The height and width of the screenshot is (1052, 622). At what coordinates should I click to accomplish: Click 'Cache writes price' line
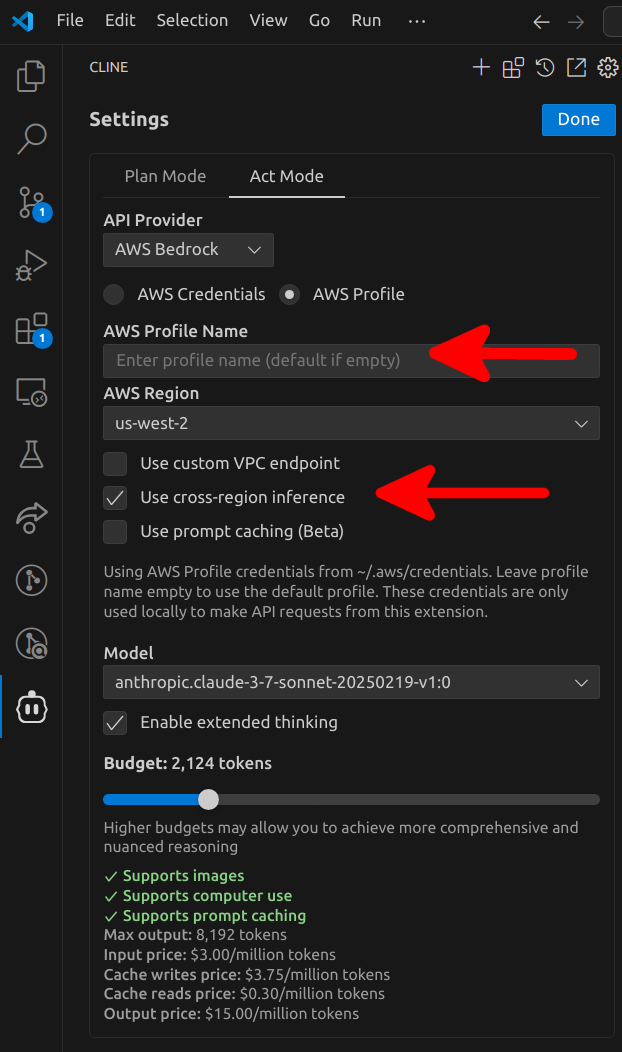click(247, 975)
